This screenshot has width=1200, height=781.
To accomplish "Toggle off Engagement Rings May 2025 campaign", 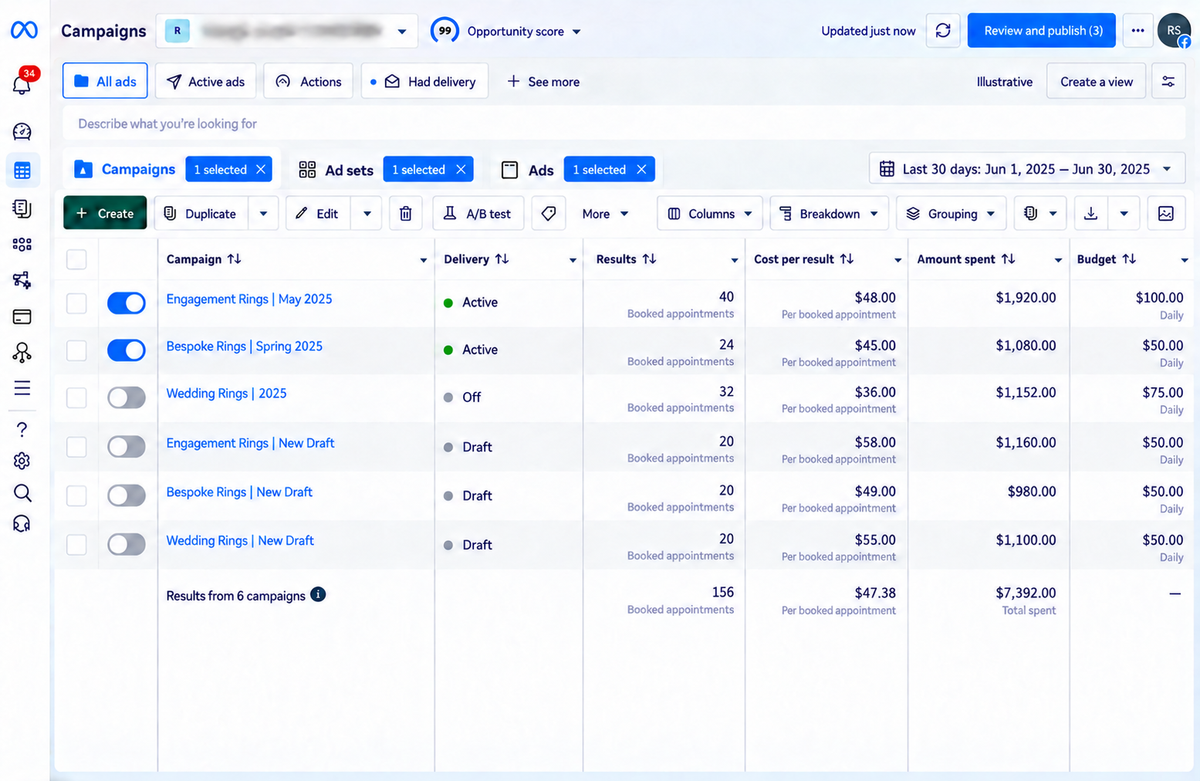I will pos(126,303).
